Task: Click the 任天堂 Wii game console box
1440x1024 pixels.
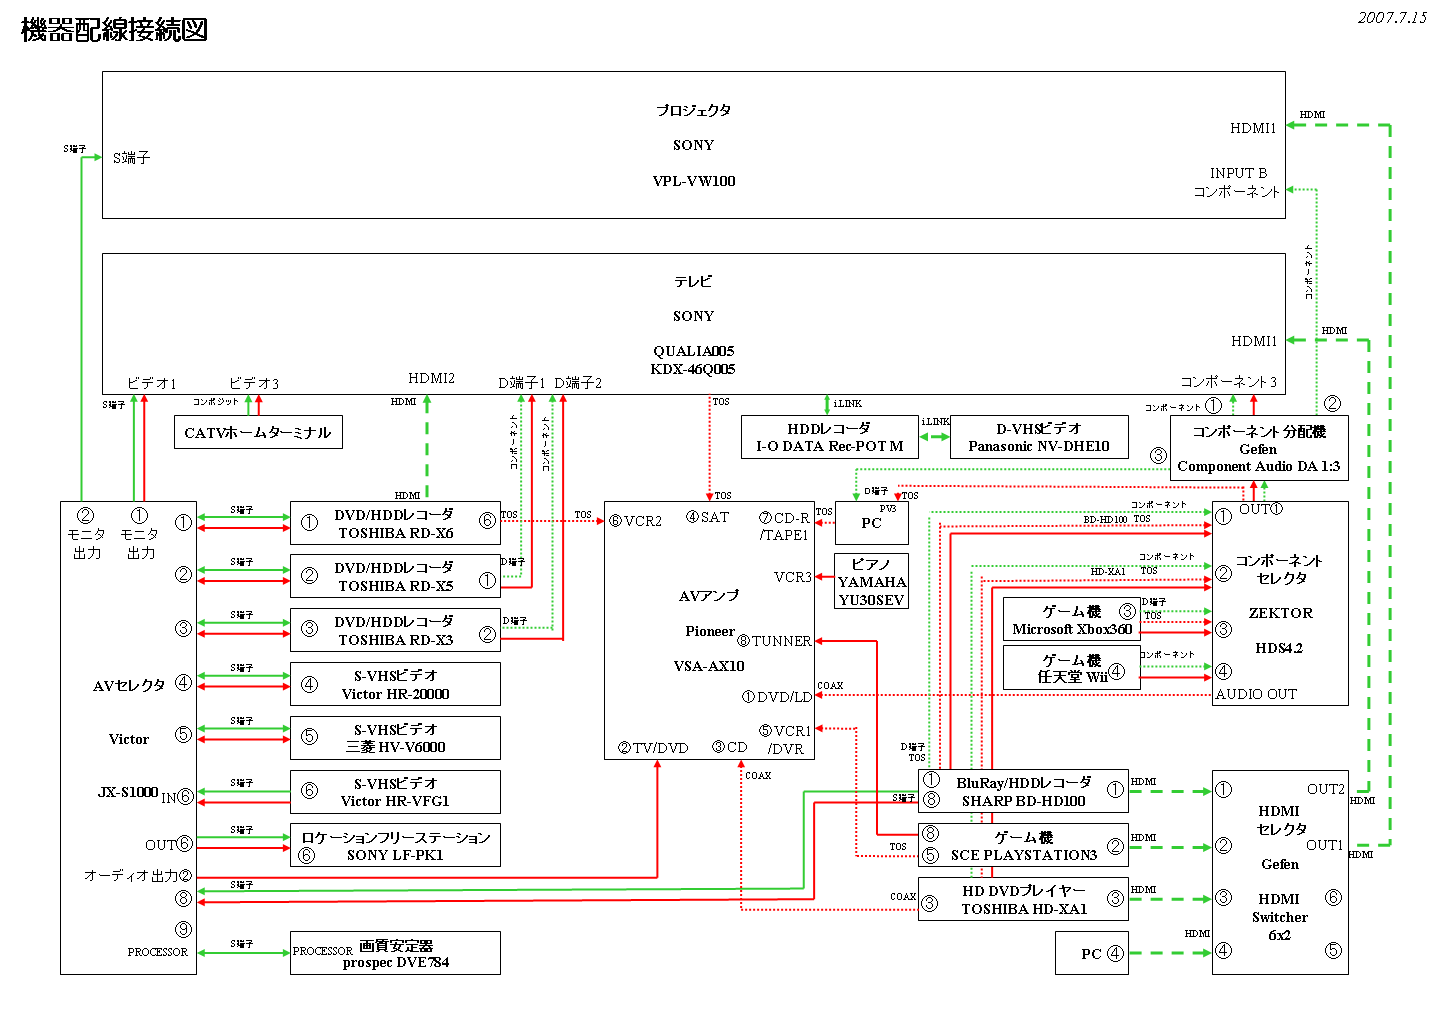Action: pyautogui.click(x=1071, y=668)
